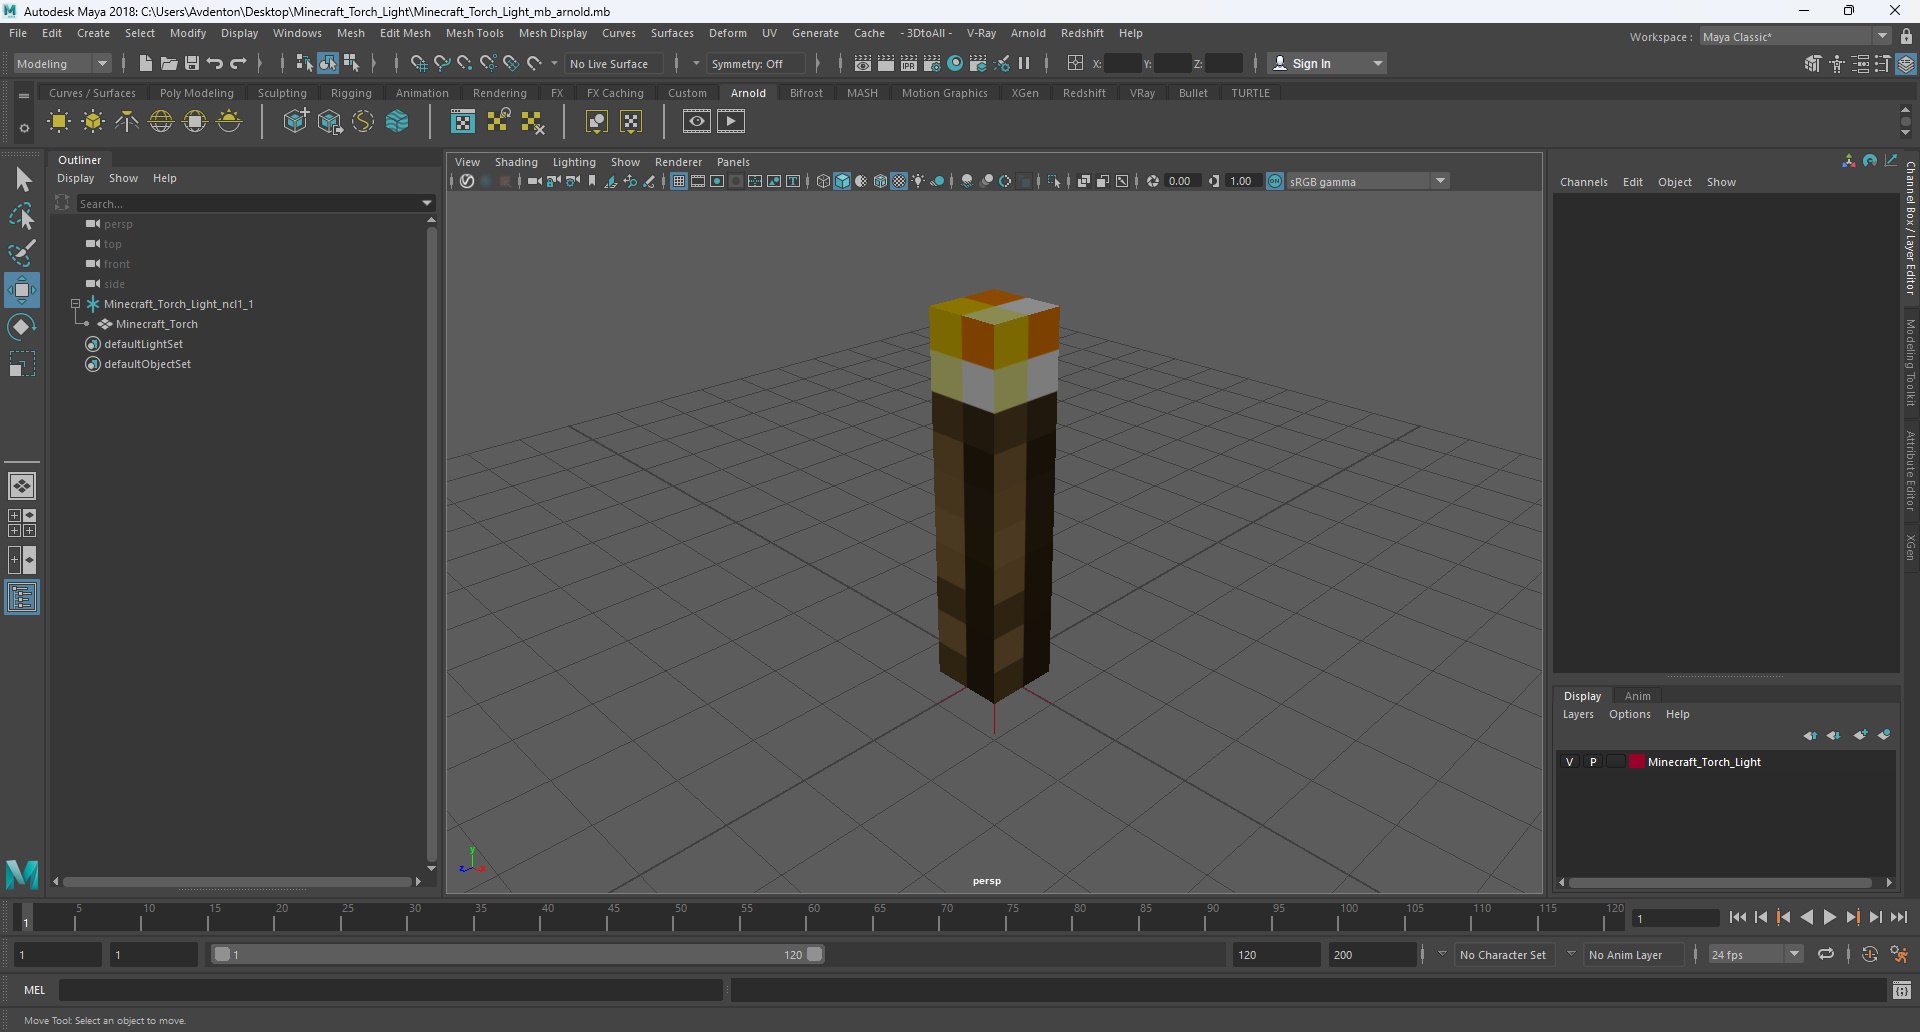Export the Arnold StandIn via shelf icon
Screen dimensions: 1920x1032
(x=329, y=122)
